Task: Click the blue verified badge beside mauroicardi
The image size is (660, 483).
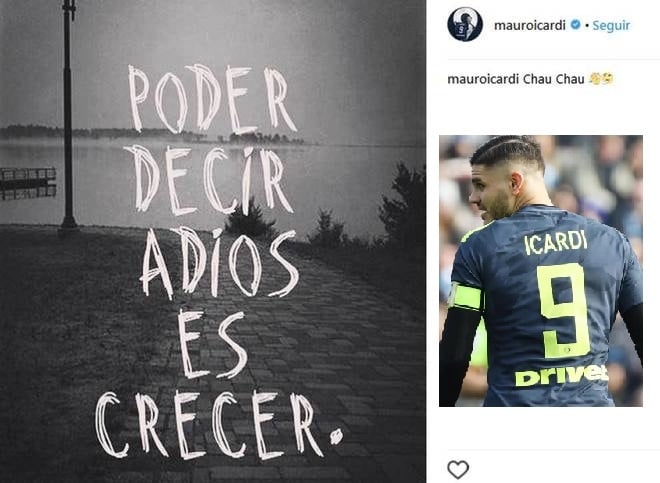Action: [x=575, y=25]
